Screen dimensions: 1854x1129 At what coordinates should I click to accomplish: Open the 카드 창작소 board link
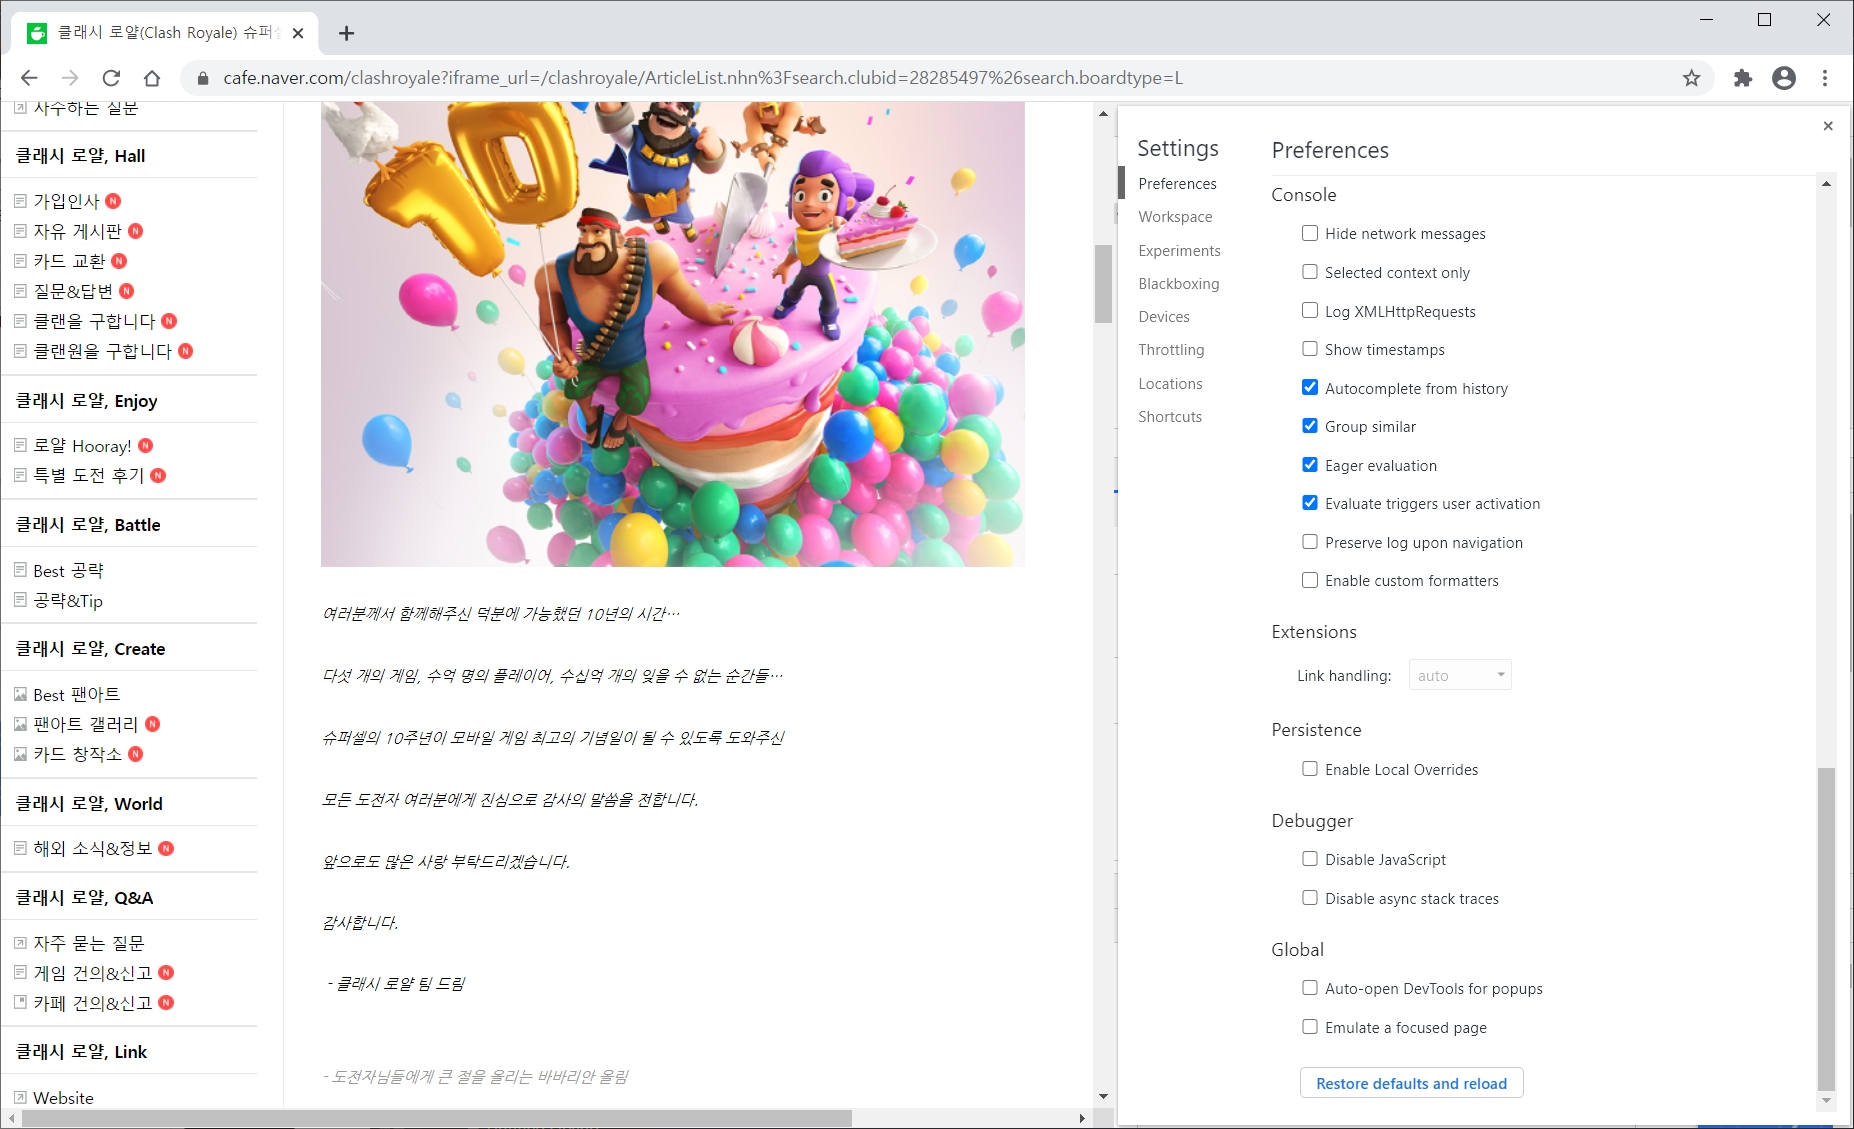pos(77,754)
